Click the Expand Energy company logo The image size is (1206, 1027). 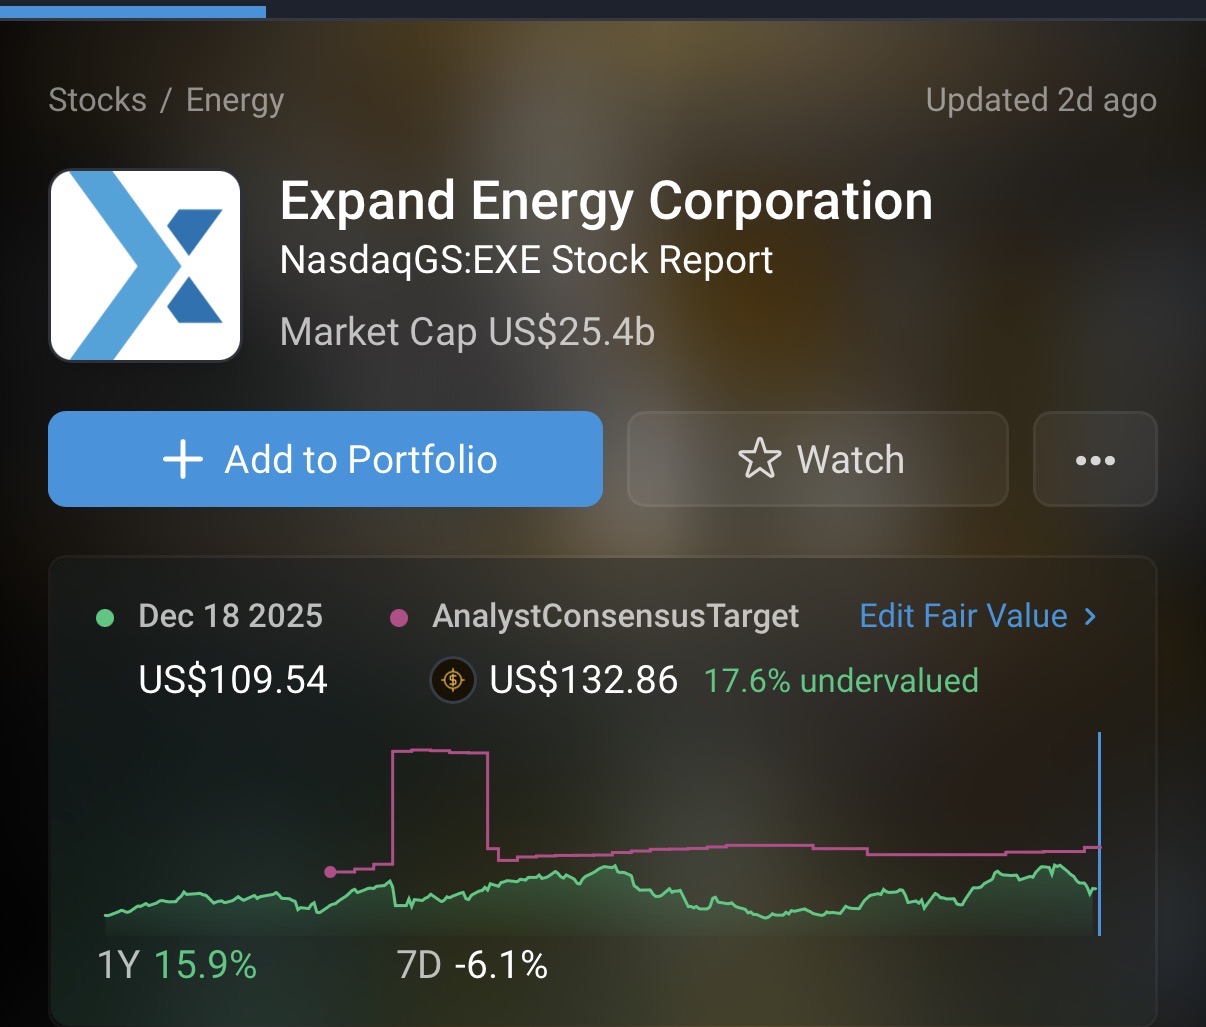coord(145,265)
